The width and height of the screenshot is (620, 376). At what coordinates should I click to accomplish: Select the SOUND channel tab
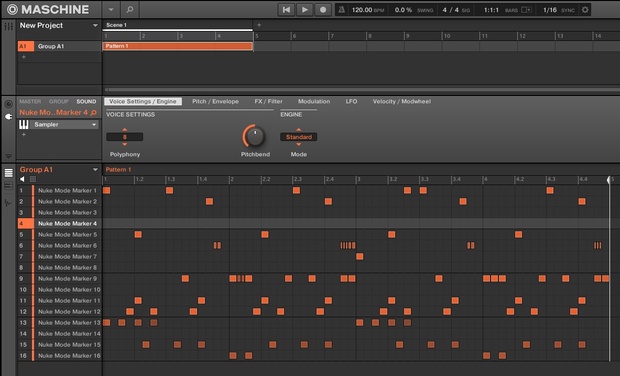[x=86, y=102]
